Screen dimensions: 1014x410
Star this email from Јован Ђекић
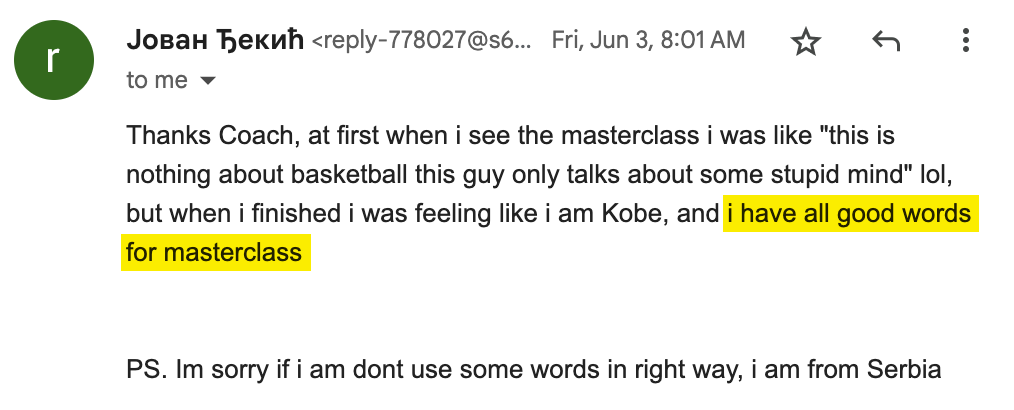click(805, 41)
